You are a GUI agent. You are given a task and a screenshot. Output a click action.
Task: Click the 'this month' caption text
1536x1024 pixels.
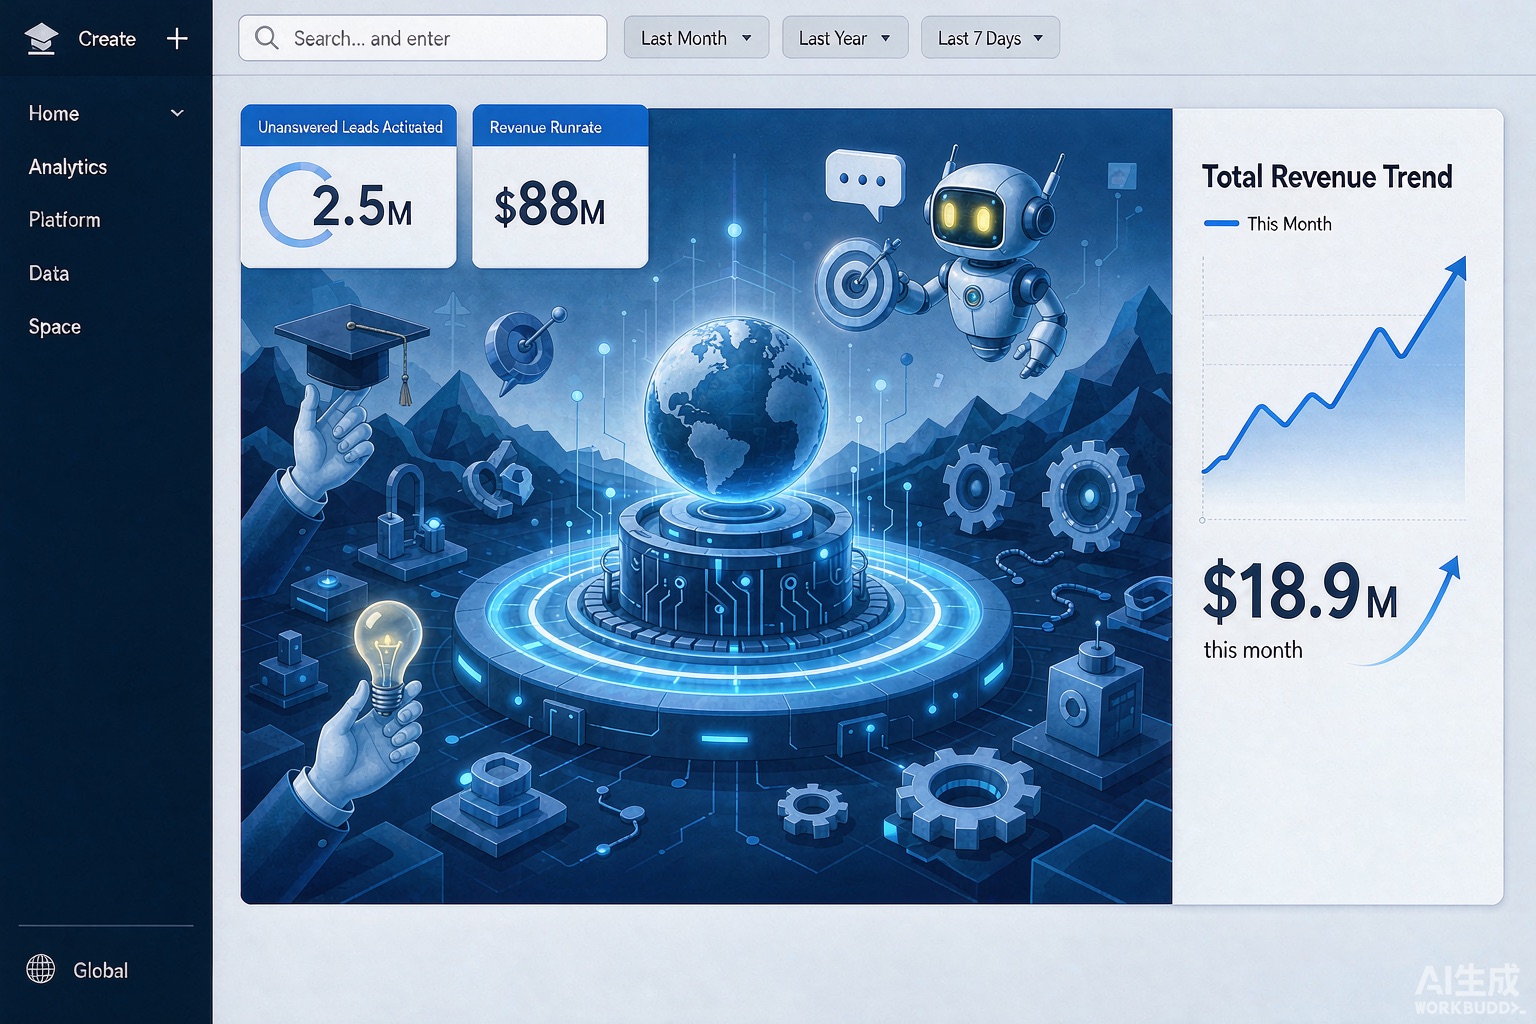(x=1253, y=650)
